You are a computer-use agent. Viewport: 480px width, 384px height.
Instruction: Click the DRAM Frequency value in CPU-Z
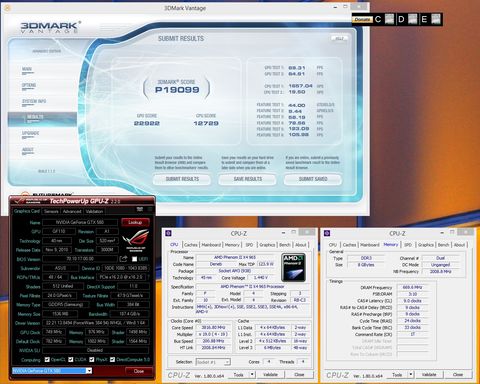click(412, 287)
